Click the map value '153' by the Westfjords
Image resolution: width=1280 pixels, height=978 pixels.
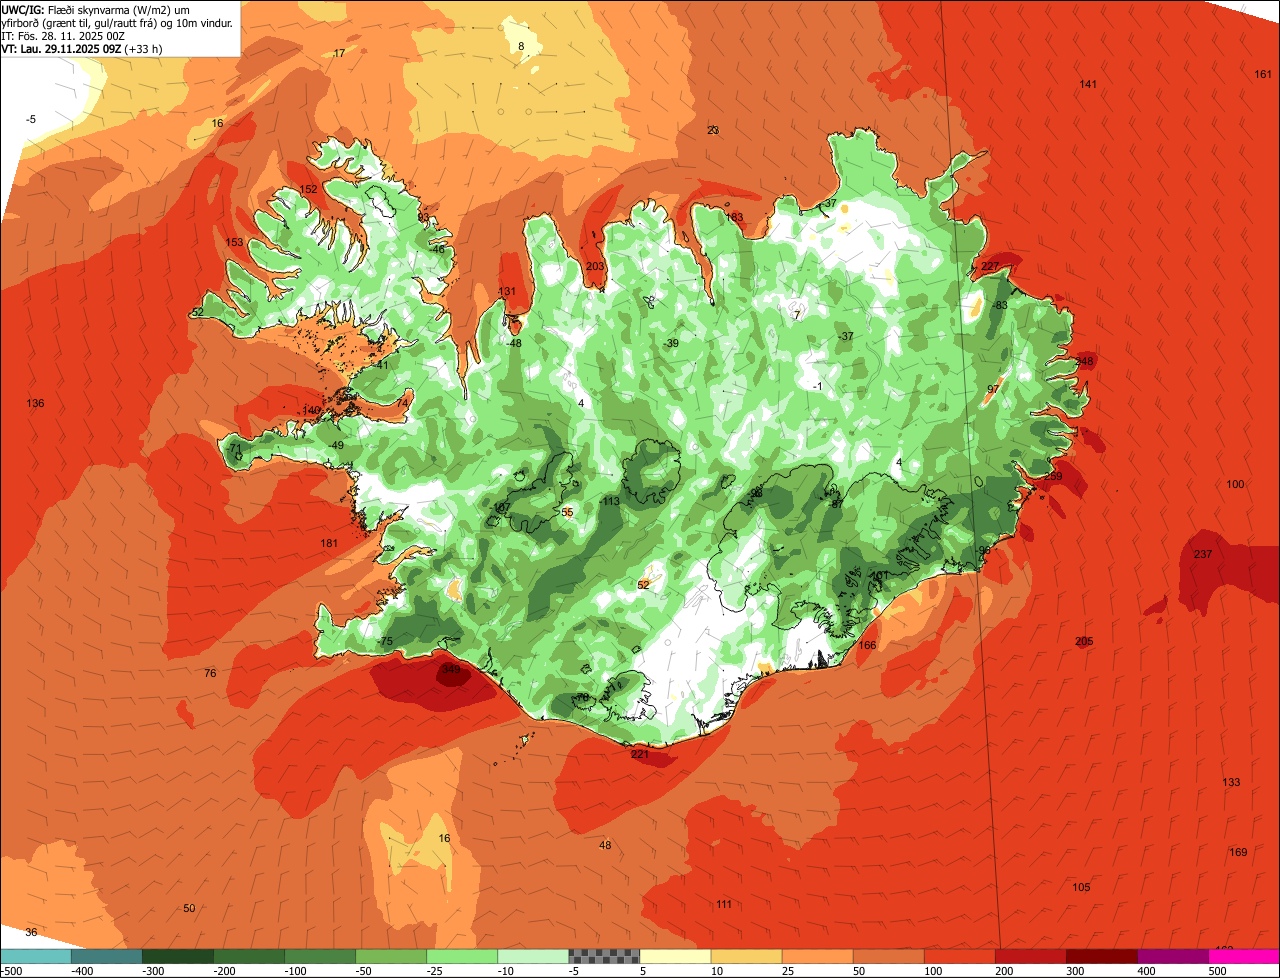point(234,243)
